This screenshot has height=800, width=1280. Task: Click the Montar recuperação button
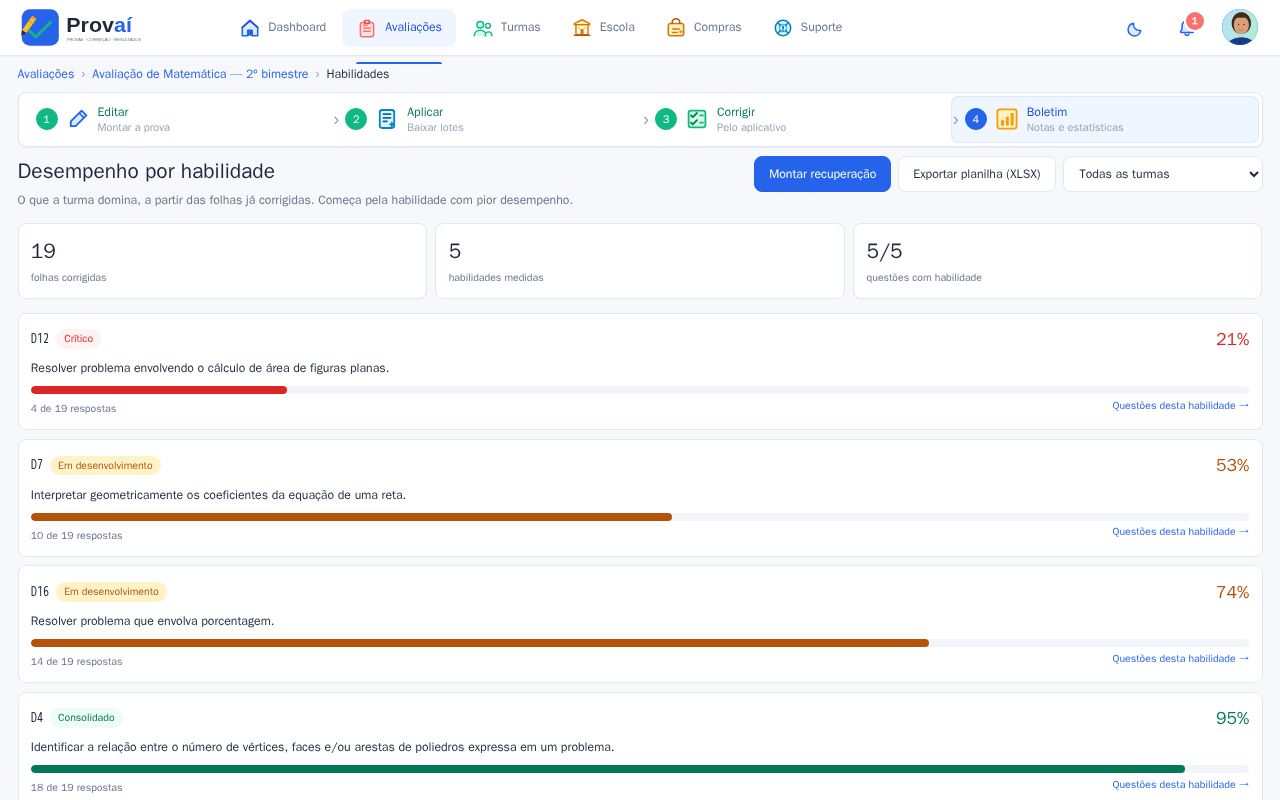point(822,174)
